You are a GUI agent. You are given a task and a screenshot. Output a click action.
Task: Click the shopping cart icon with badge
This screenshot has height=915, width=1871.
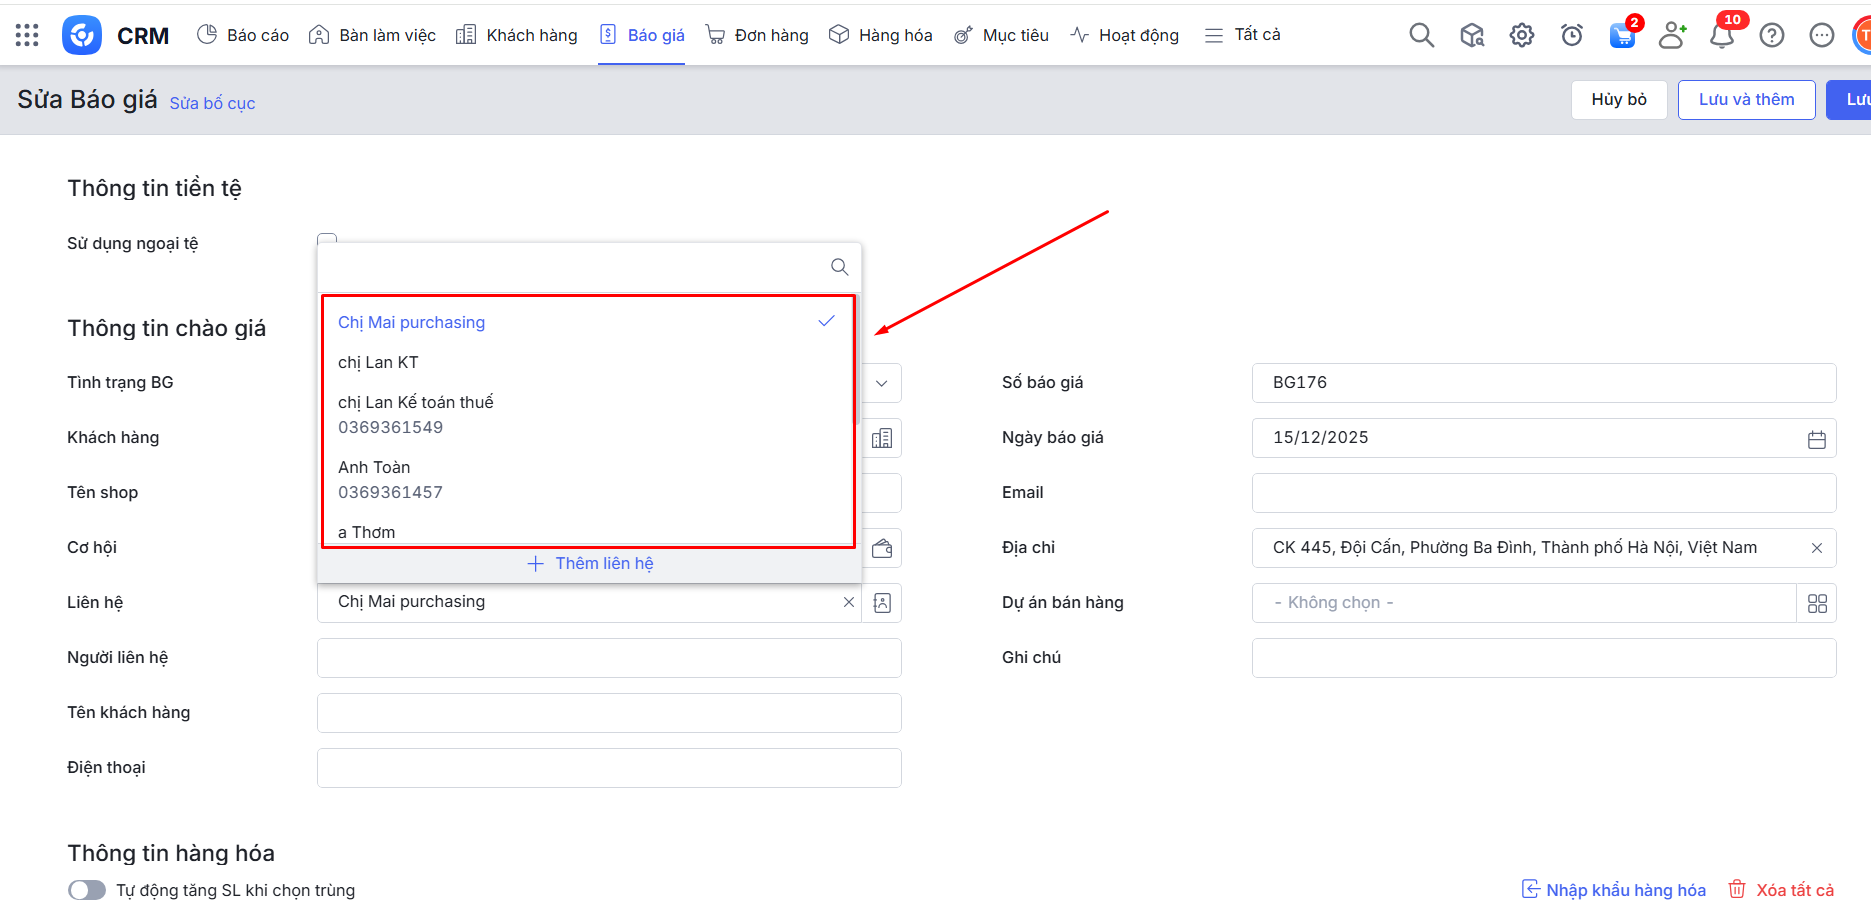tap(1621, 36)
